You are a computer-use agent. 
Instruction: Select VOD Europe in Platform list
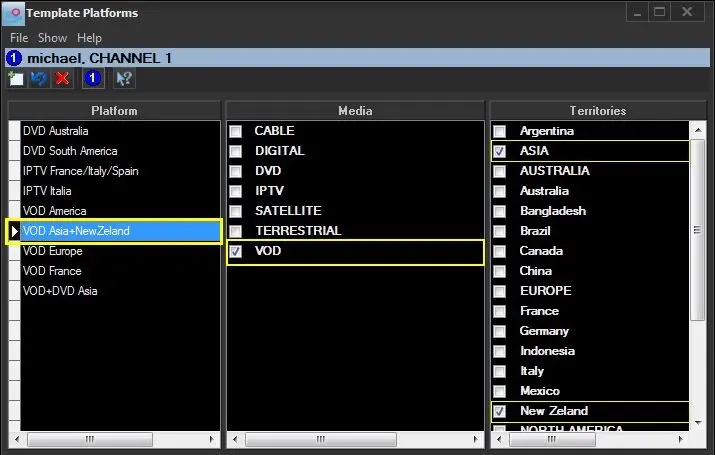click(52, 251)
